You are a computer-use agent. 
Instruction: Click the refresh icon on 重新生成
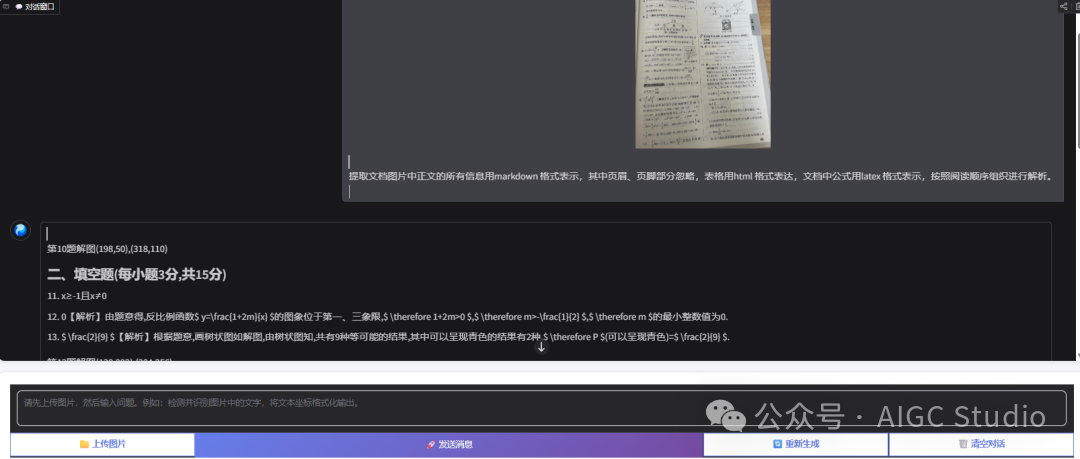click(778, 445)
